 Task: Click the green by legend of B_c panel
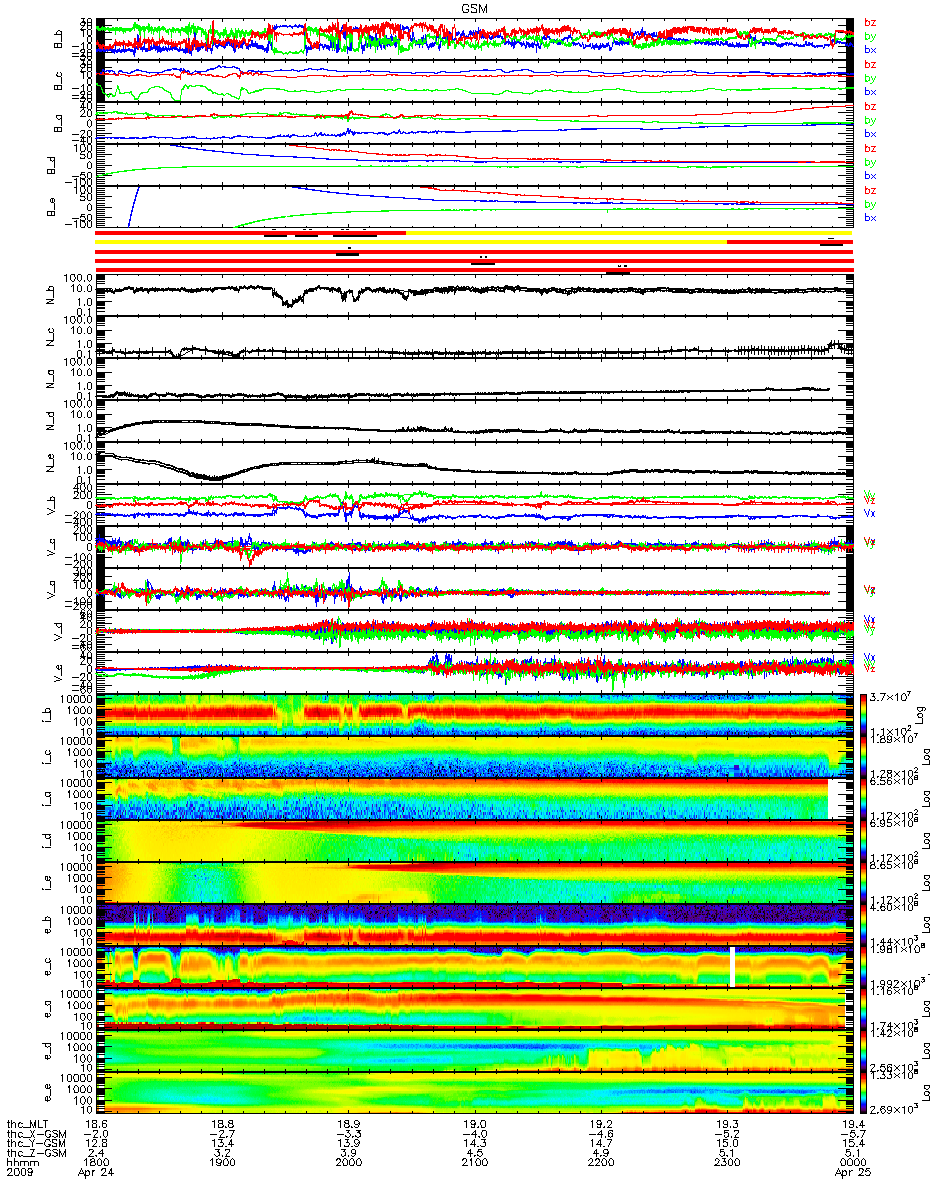click(x=870, y=78)
